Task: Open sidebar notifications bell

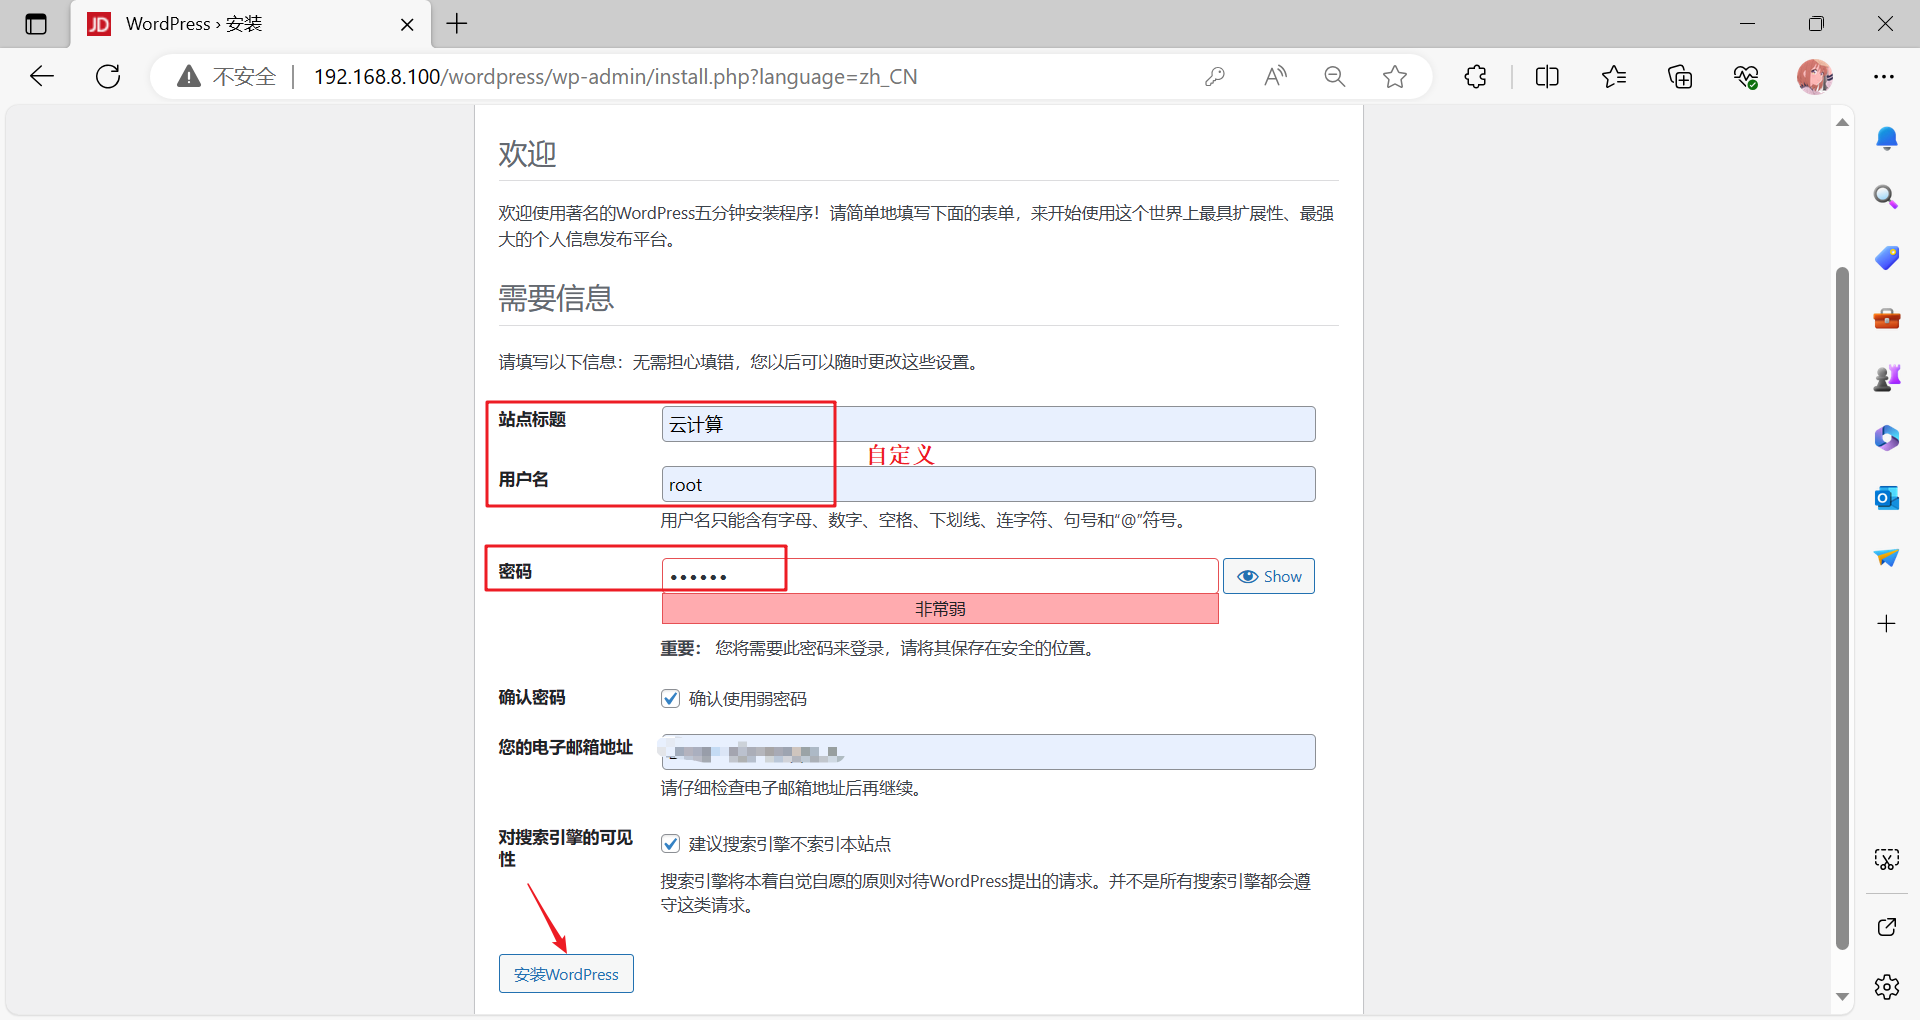Action: [x=1887, y=138]
